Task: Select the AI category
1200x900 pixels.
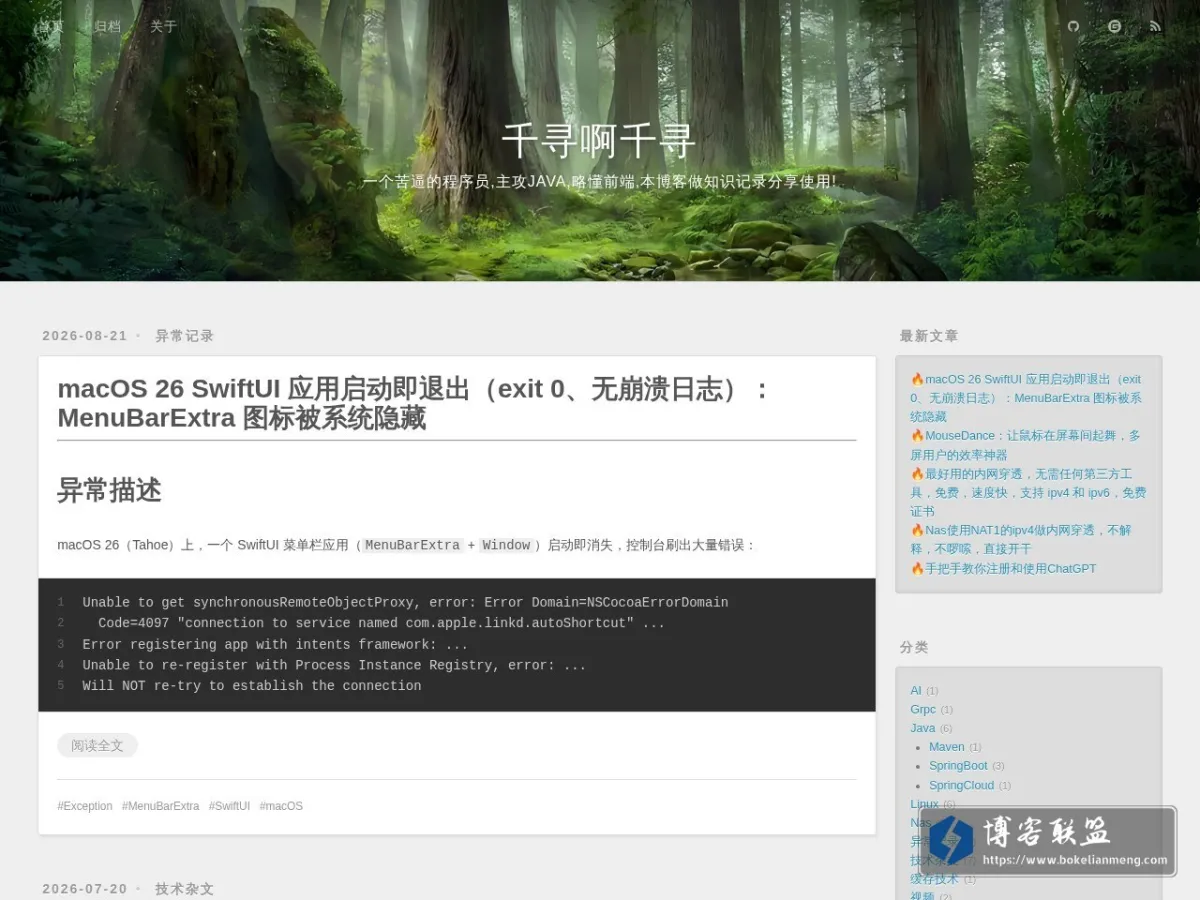Action: 916,690
